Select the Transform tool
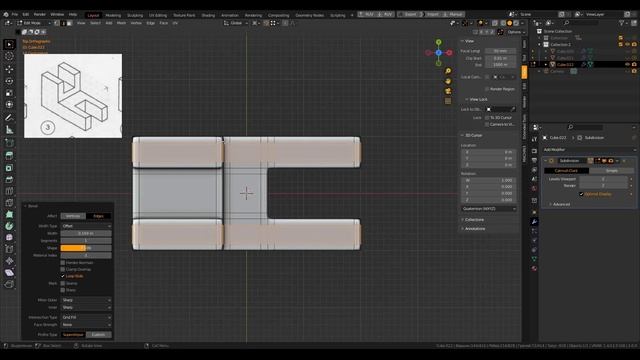This screenshot has height=360, width=640. pos(9,104)
